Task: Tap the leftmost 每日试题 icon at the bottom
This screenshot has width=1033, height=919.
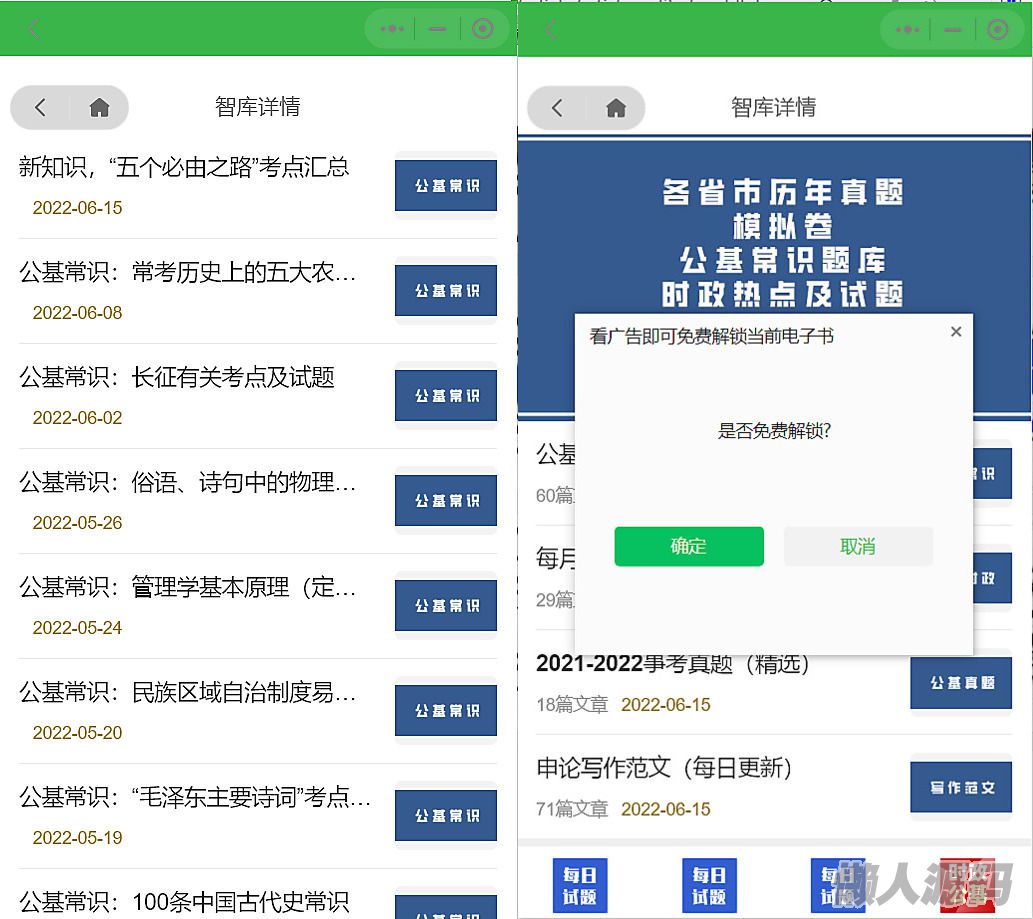Action: pyautogui.click(x=580, y=885)
